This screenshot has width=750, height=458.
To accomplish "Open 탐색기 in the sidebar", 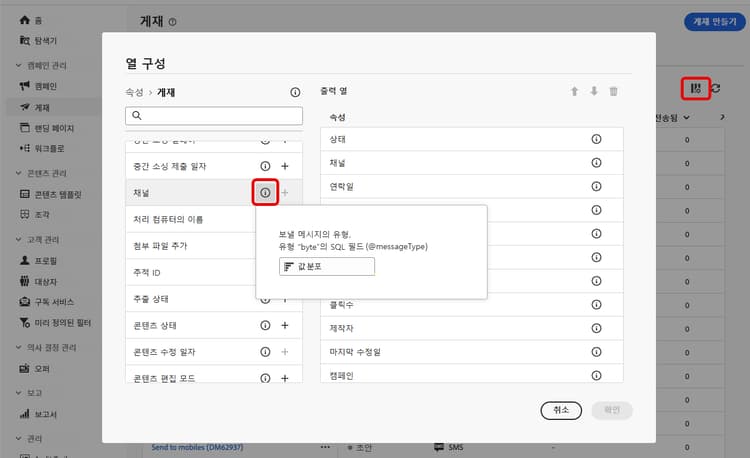I will (38, 41).
